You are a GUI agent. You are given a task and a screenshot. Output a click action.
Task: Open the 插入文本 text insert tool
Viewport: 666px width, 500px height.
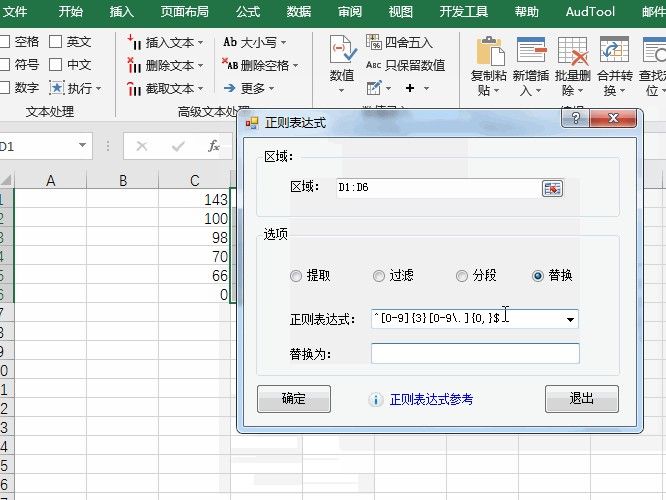coord(165,42)
